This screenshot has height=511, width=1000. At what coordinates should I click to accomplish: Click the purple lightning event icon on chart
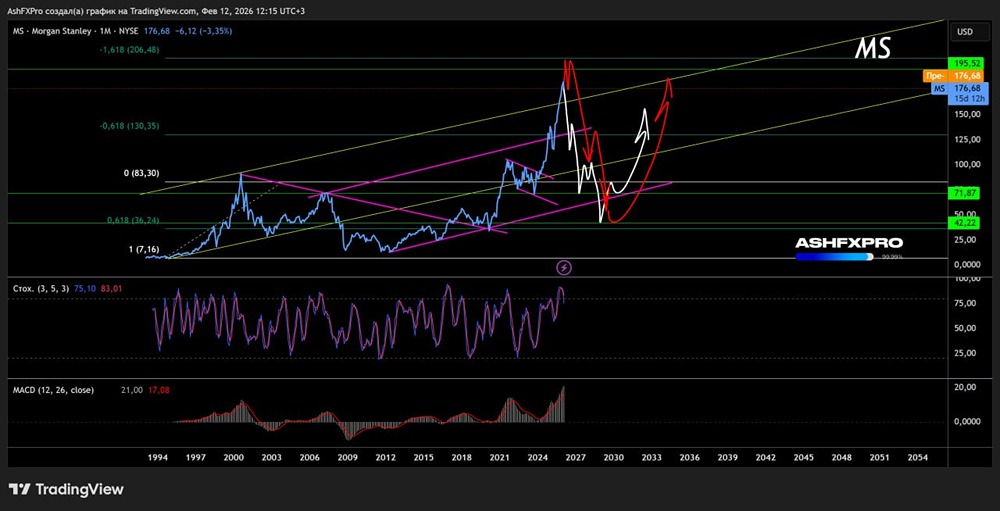point(564,267)
